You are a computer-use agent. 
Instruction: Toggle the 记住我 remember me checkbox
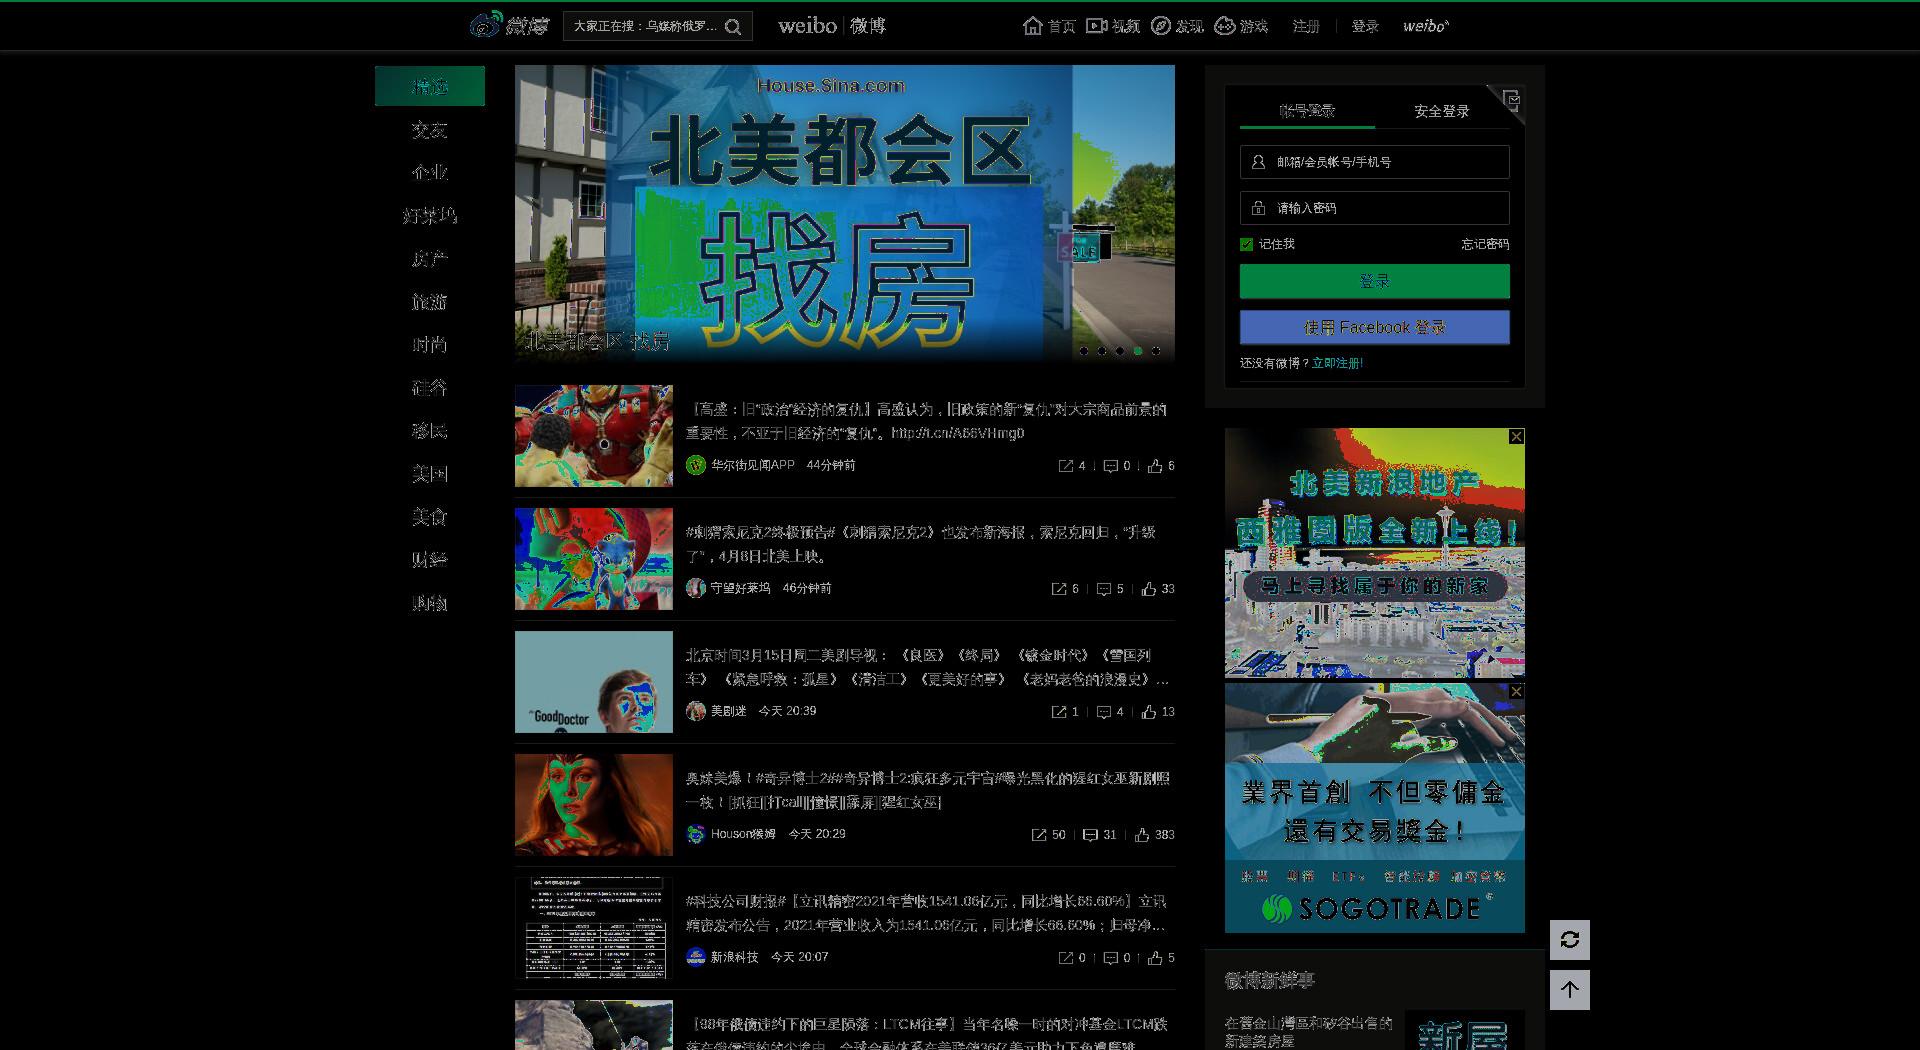click(x=1246, y=244)
